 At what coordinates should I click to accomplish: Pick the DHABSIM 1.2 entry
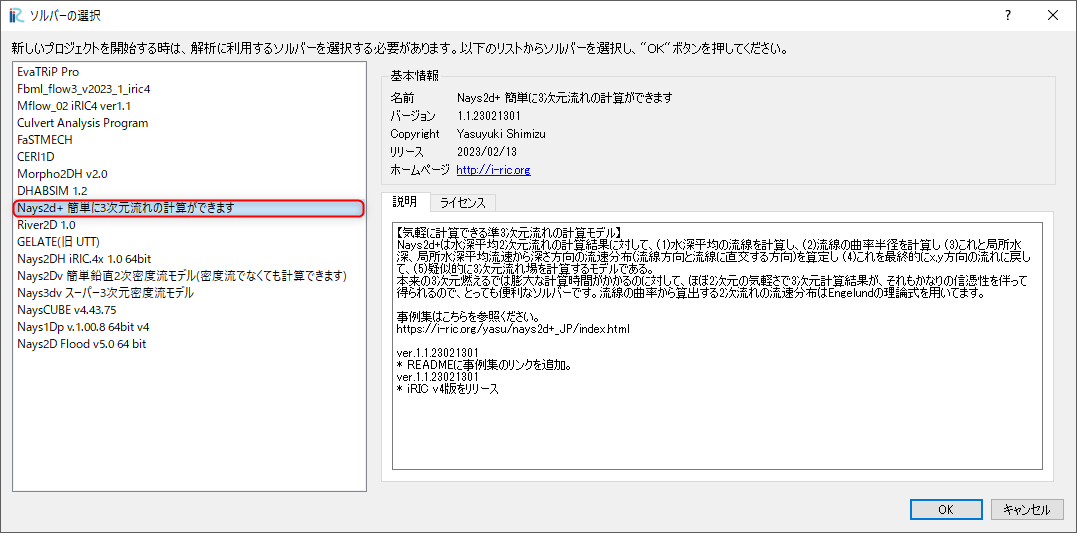52,191
